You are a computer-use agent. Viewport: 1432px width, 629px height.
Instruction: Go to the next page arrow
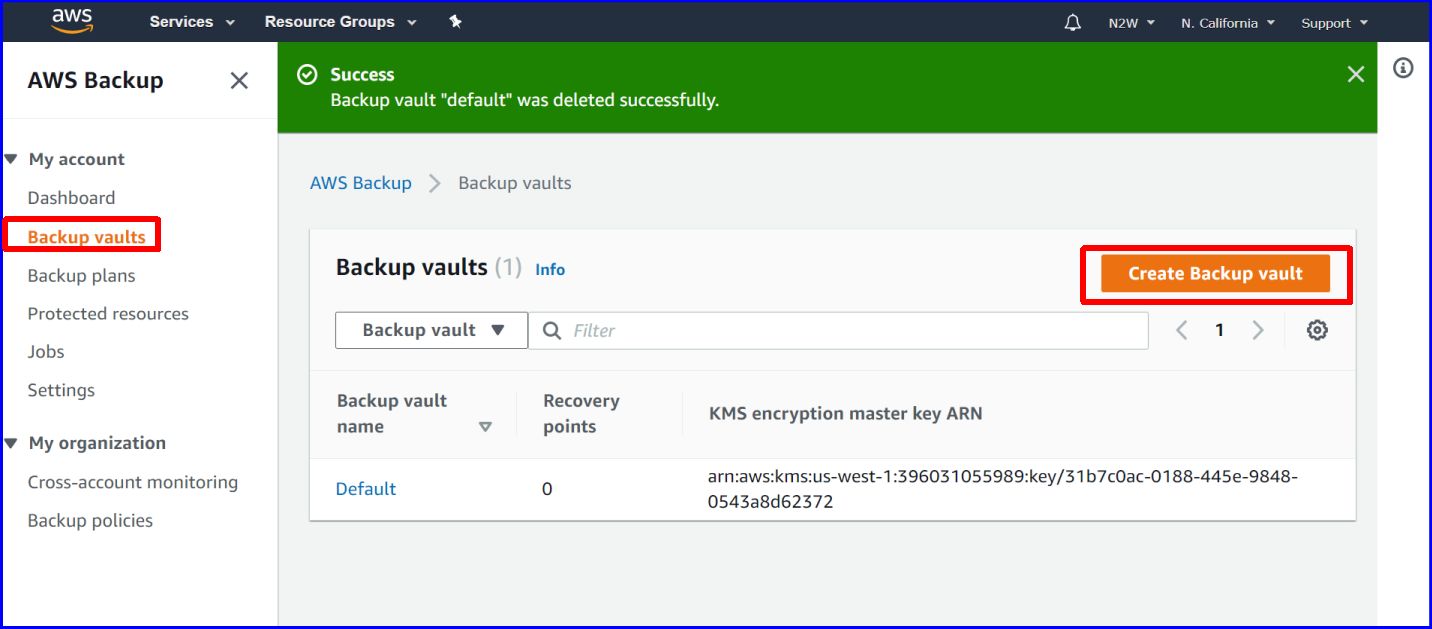[1258, 330]
